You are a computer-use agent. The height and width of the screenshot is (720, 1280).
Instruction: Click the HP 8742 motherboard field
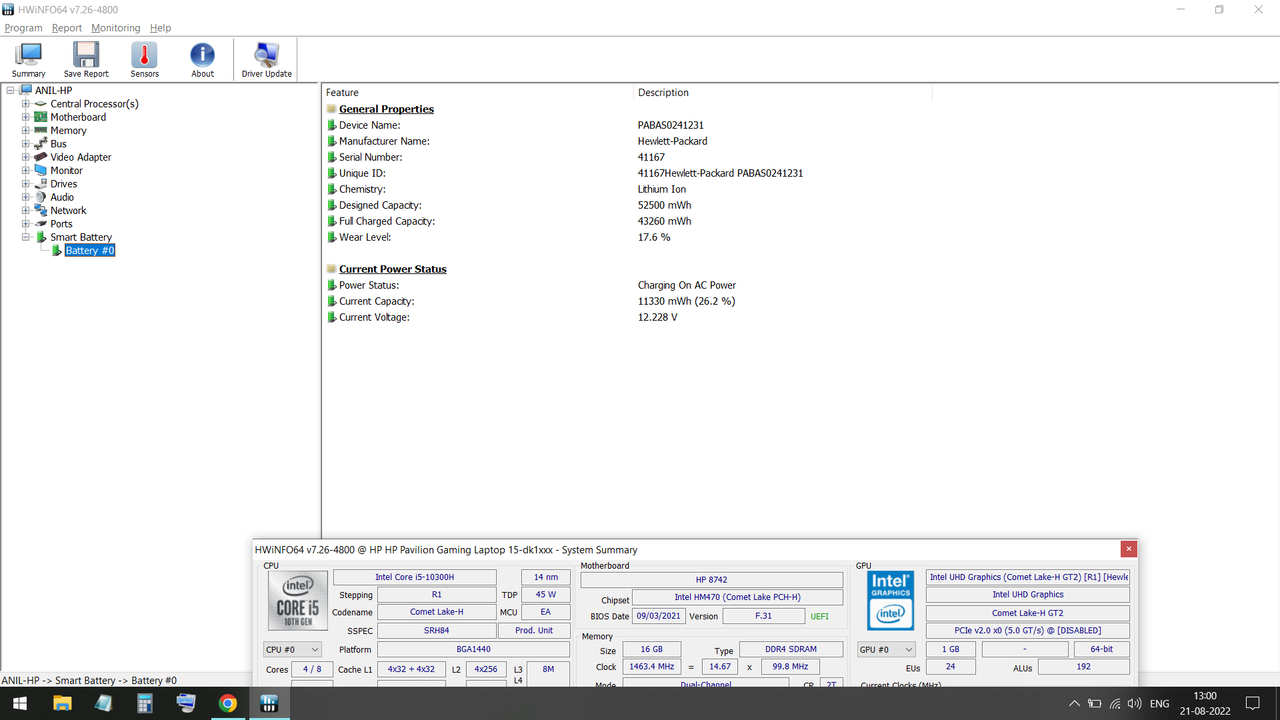click(711, 580)
